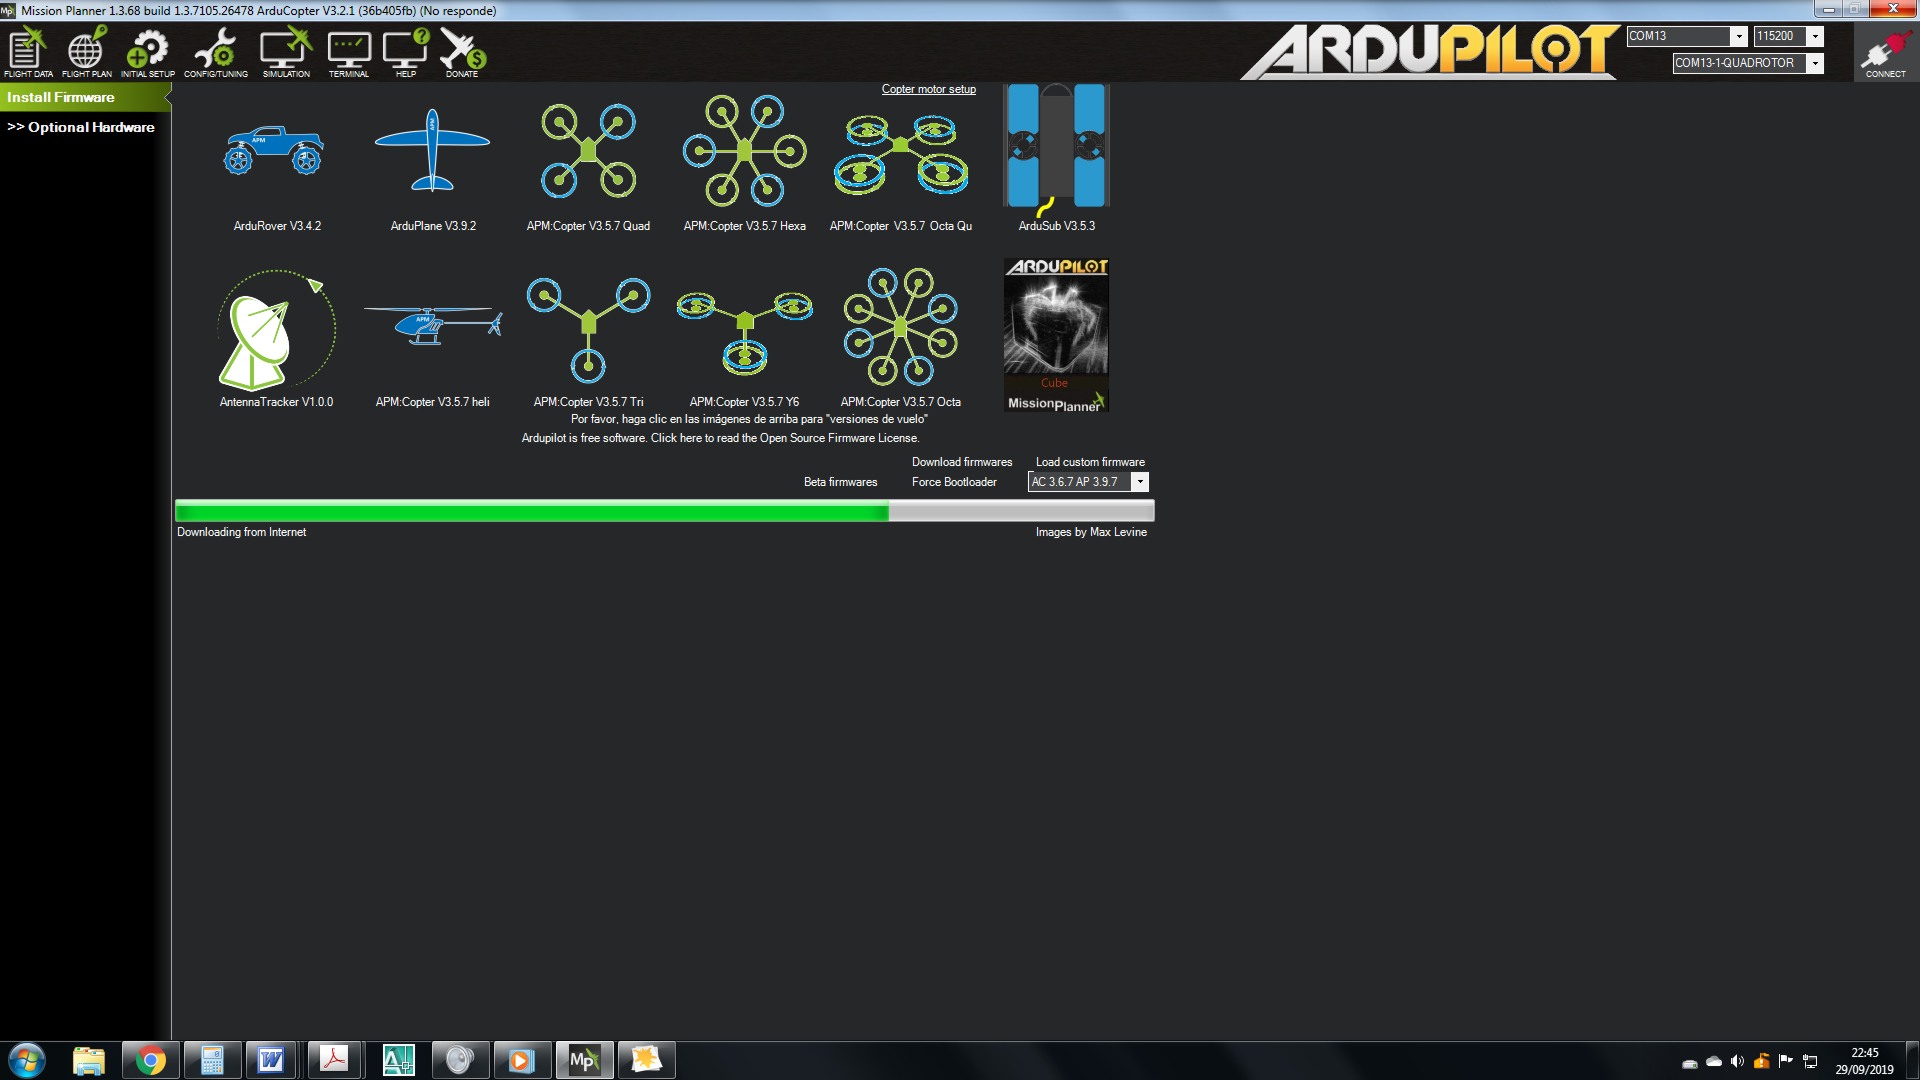The image size is (1920, 1080).
Task: Open the Terminal icon
Action: (x=348, y=52)
